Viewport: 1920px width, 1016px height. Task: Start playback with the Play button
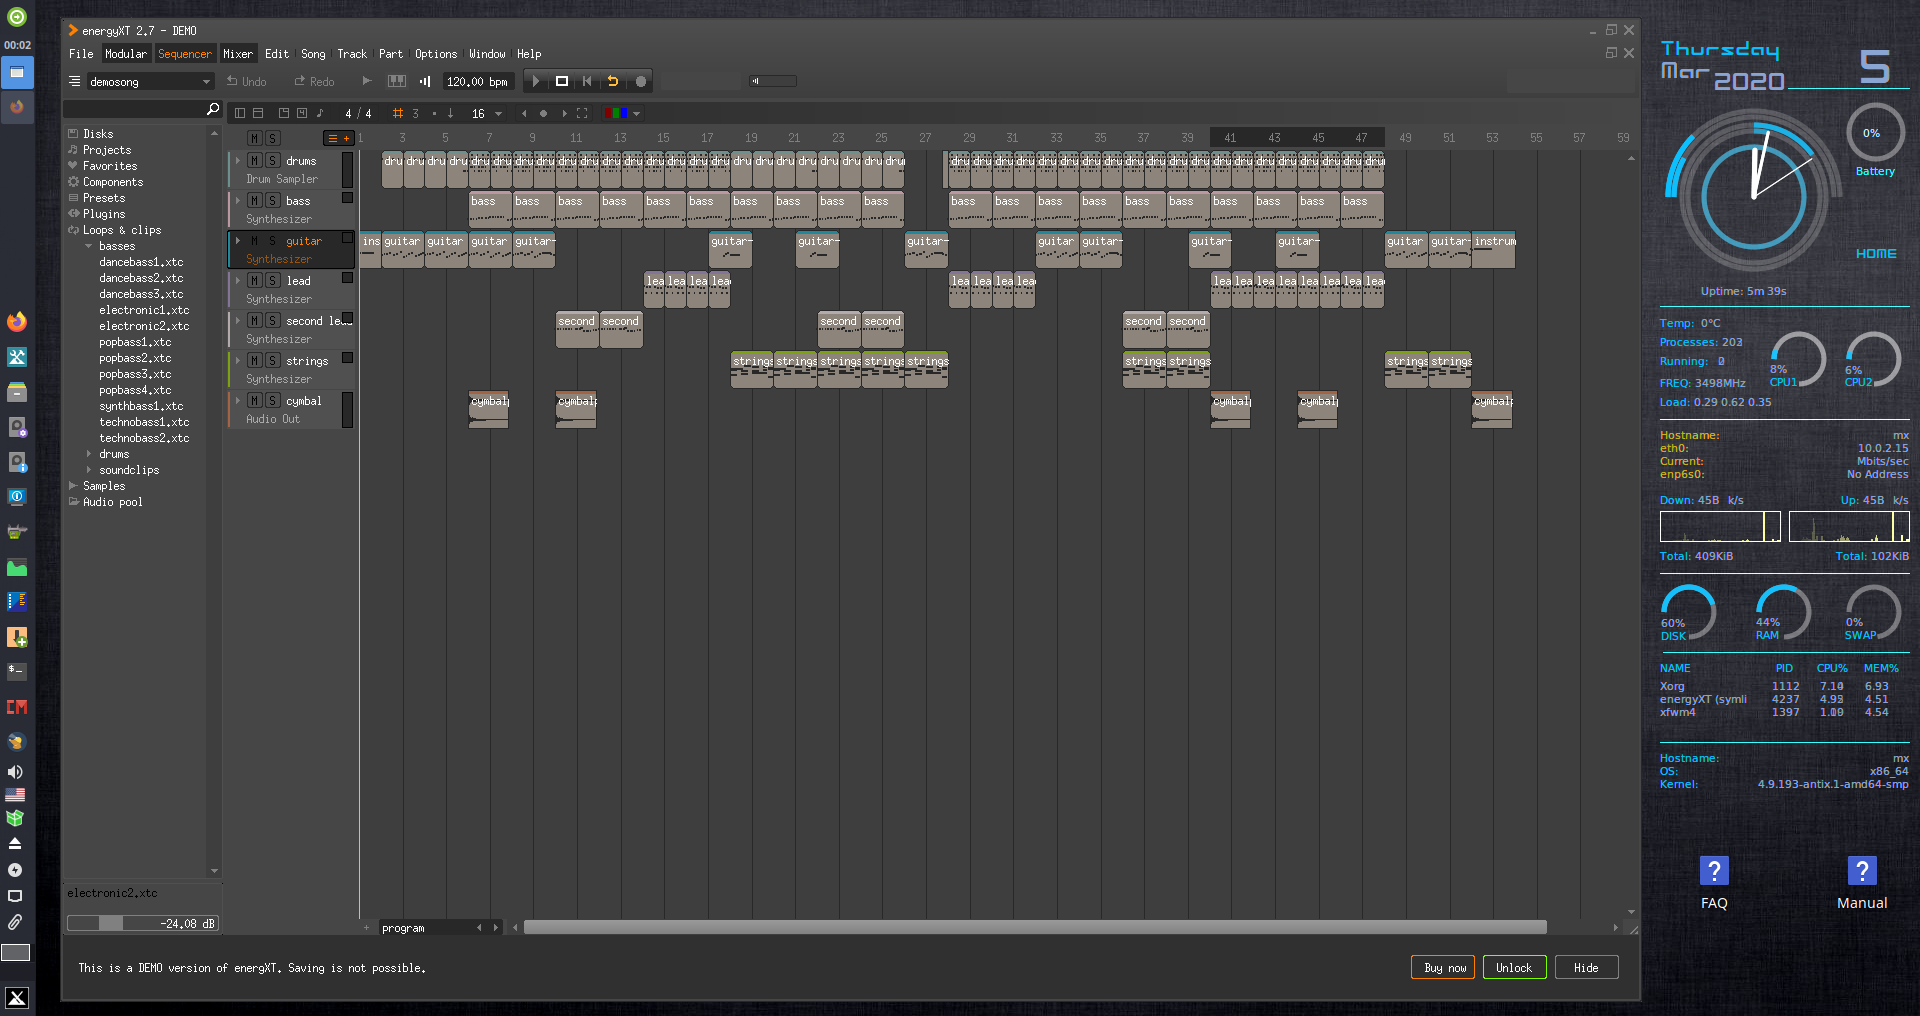tap(536, 82)
